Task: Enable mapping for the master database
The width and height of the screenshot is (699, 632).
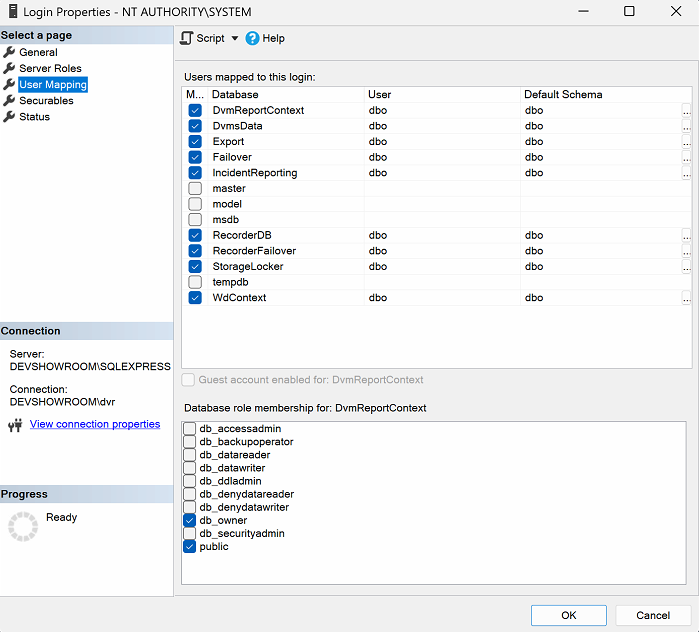Action: [x=195, y=188]
